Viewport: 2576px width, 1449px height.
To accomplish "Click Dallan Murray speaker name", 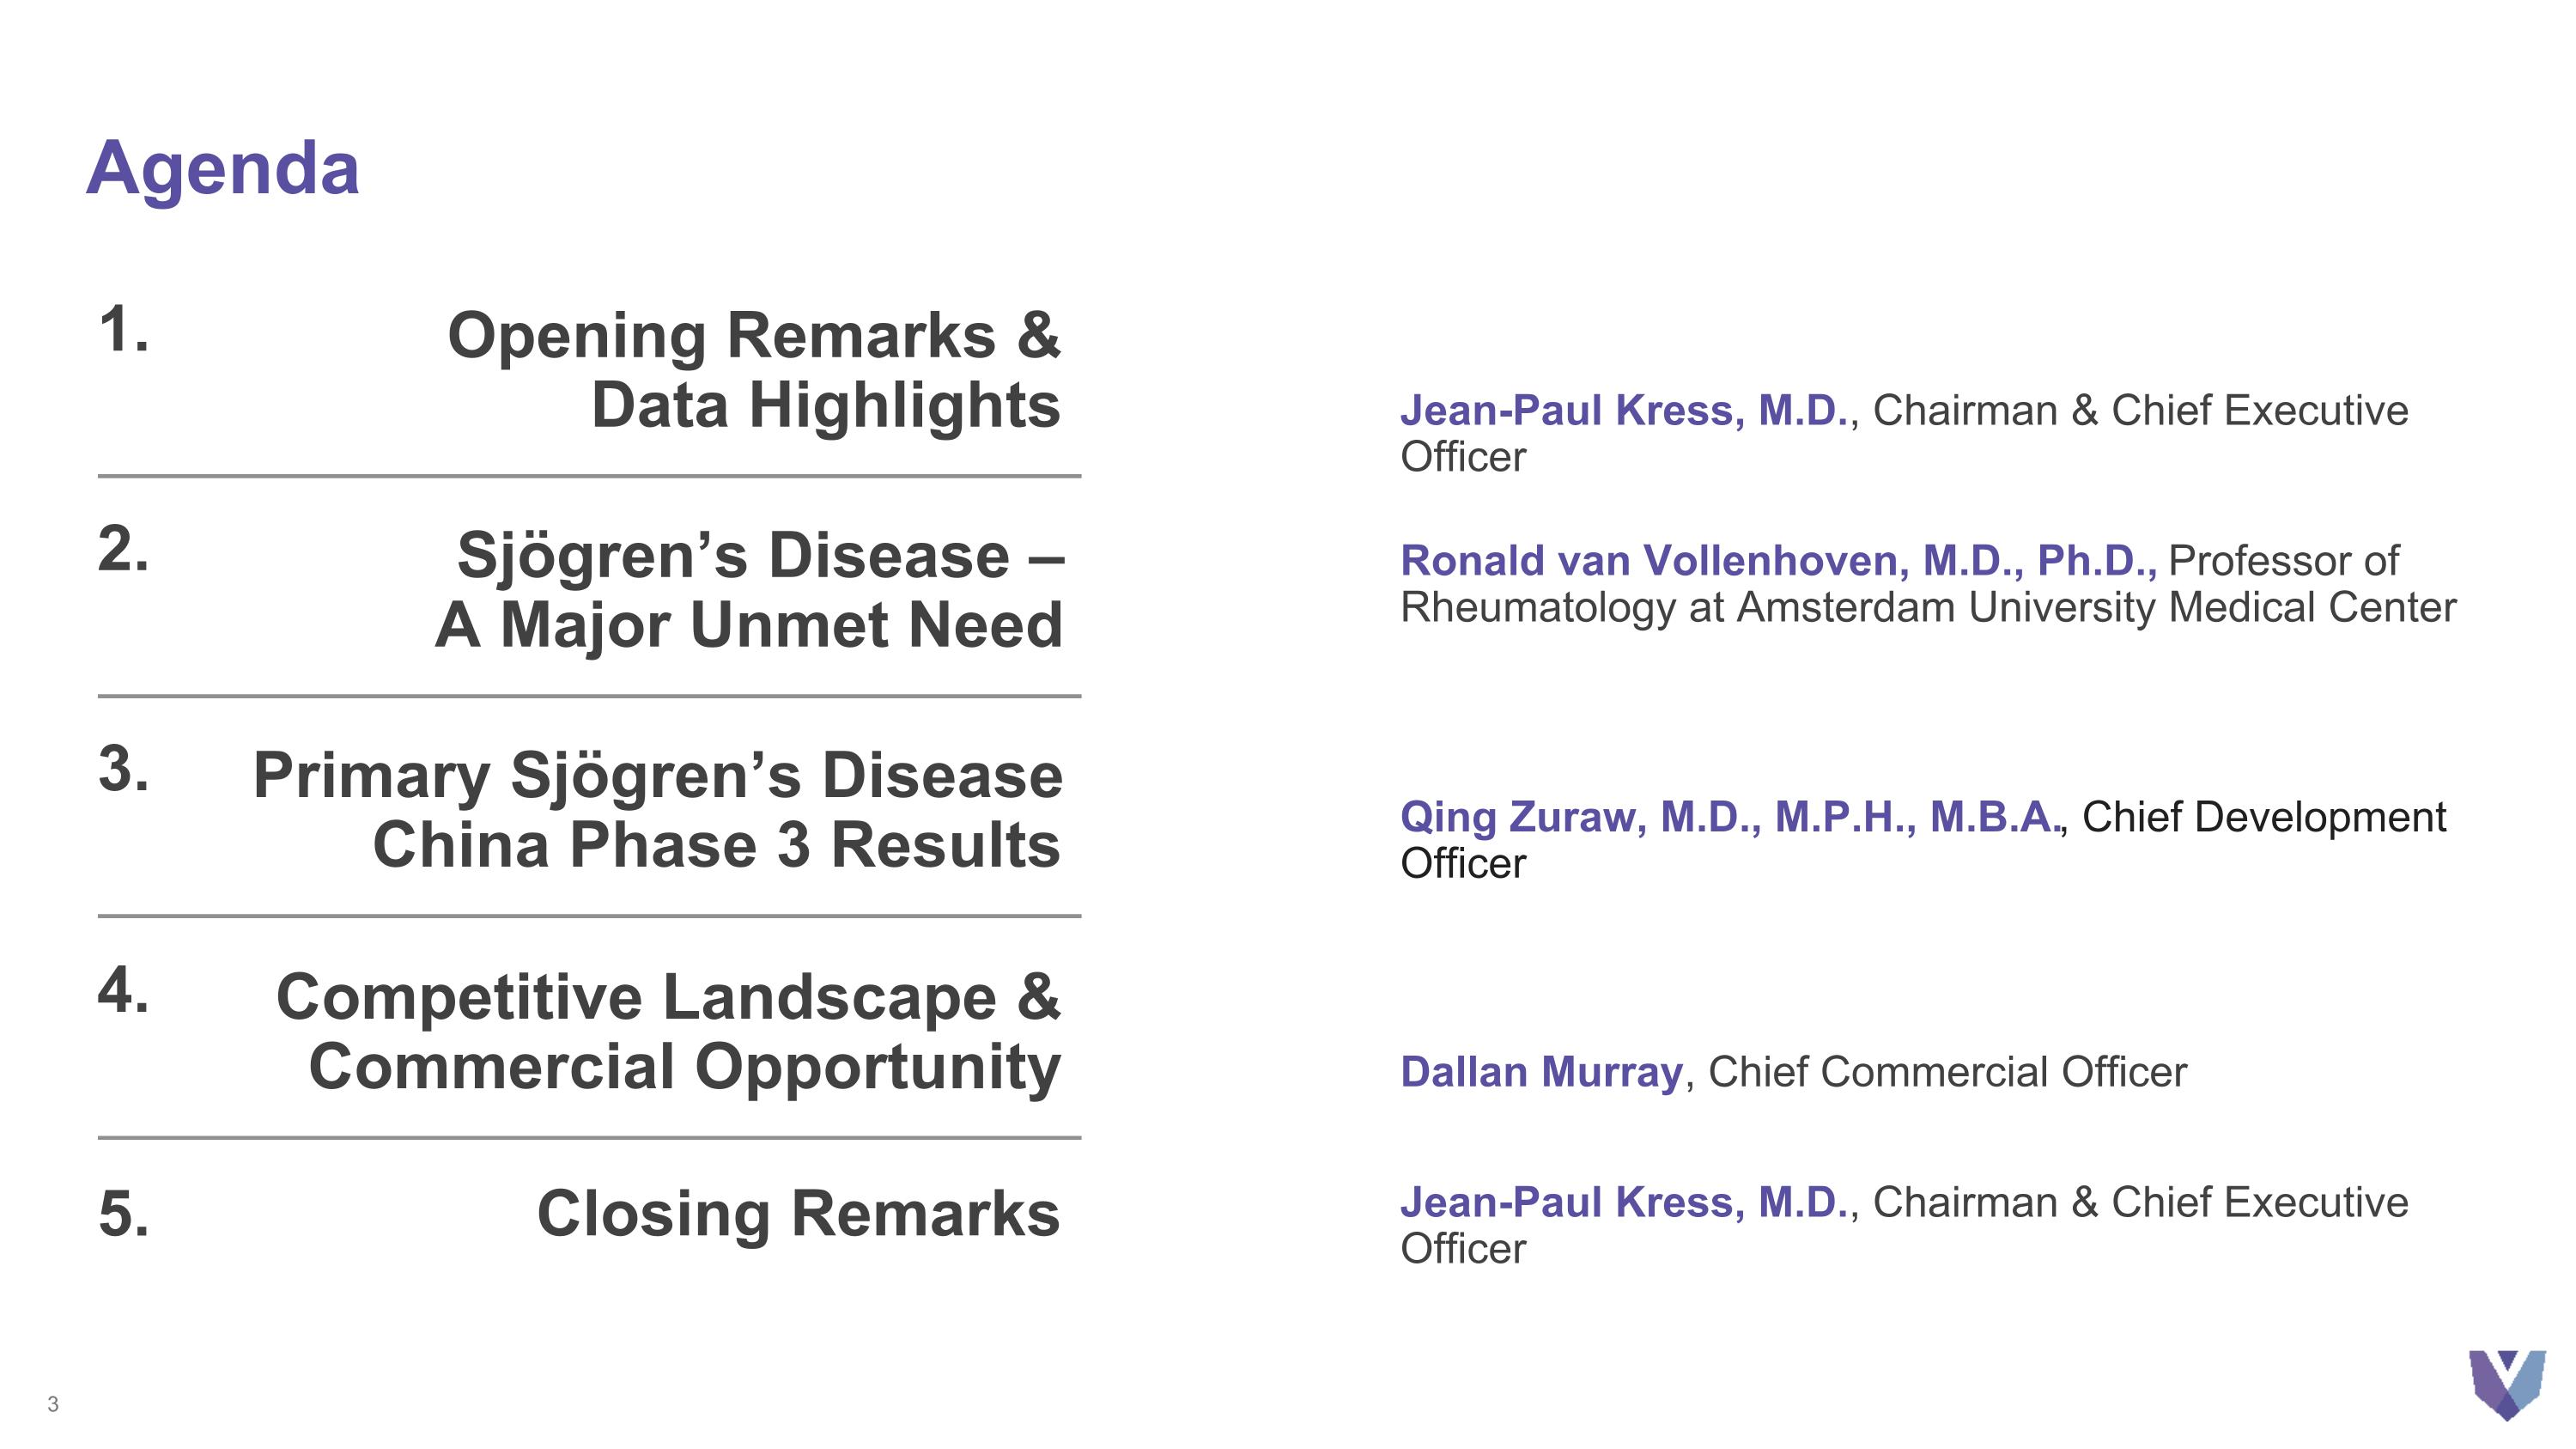I will tap(1541, 1072).
